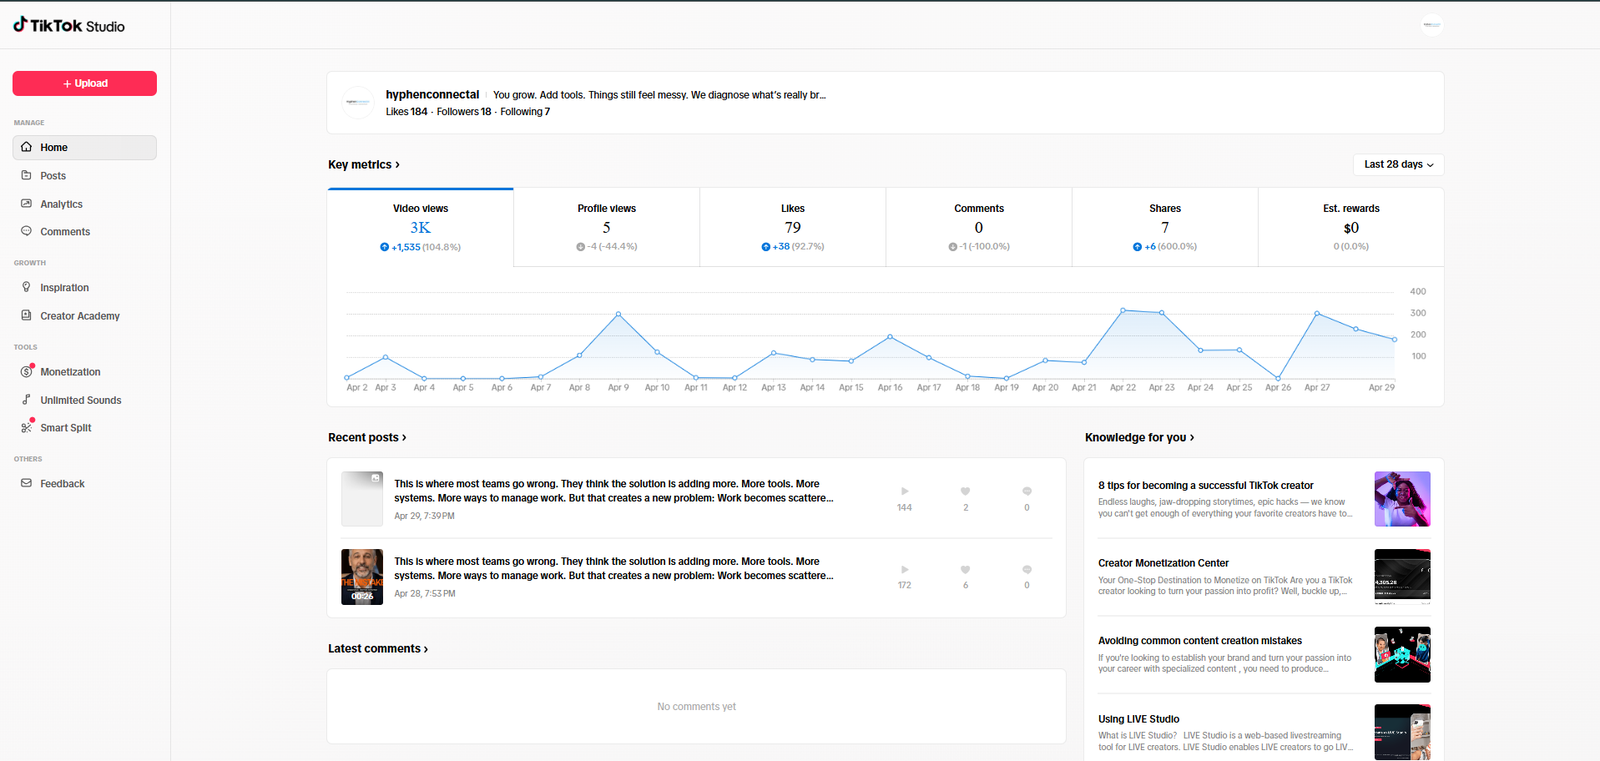The width and height of the screenshot is (1600, 761).
Task: Click the Followers 18 count
Action: tap(464, 112)
